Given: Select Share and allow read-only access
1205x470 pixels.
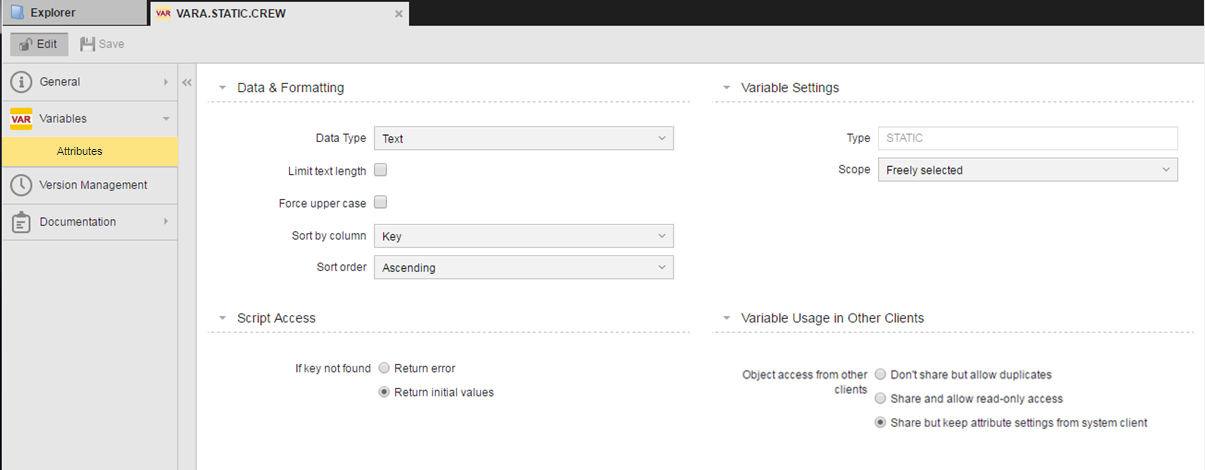Looking at the screenshot, I should [x=880, y=398].
